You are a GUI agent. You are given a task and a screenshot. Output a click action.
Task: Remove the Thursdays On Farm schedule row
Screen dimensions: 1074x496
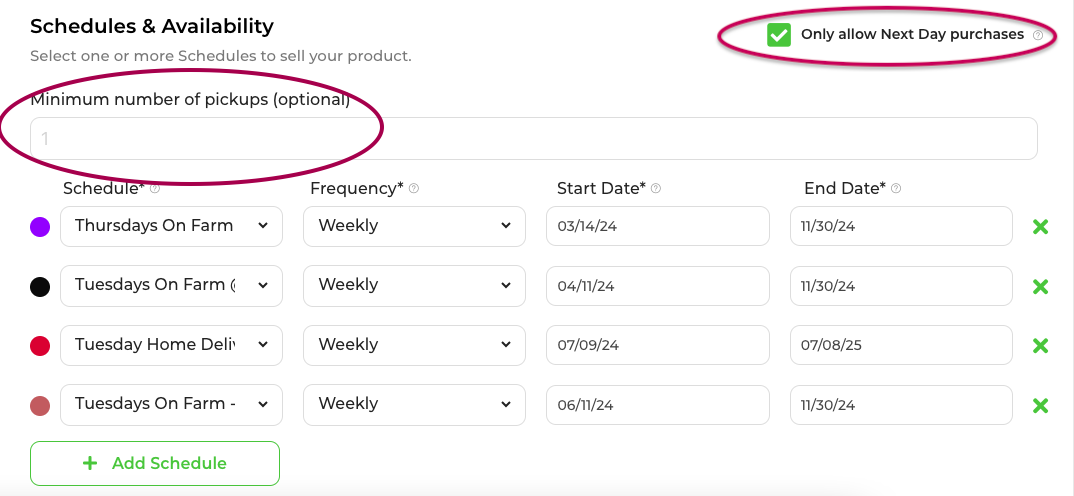coord(1040,226)
